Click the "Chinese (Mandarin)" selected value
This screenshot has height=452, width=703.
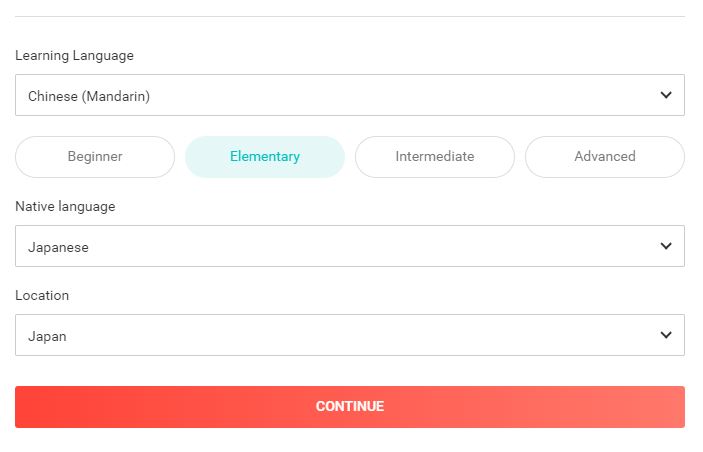[89, 97]
